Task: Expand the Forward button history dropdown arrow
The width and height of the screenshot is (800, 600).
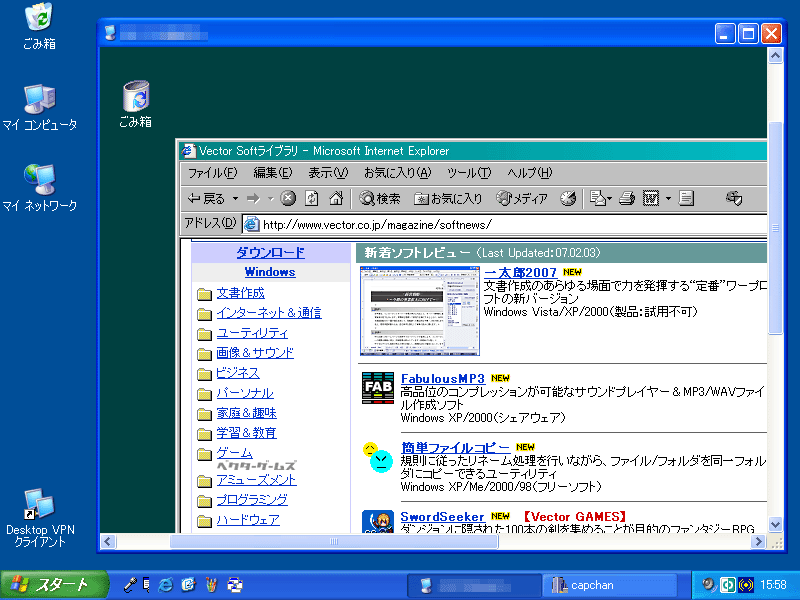Action: point(270,198)
